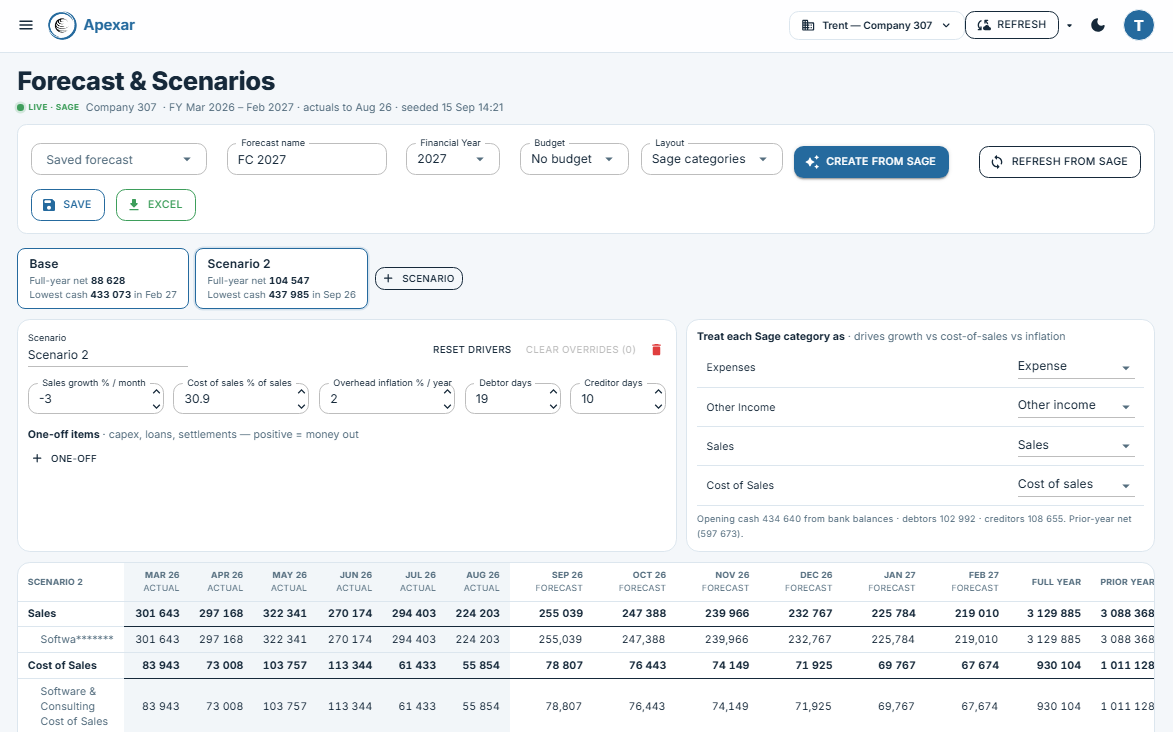Click the sparkle icon on CREATE FROM SAGE

point(812,162)
